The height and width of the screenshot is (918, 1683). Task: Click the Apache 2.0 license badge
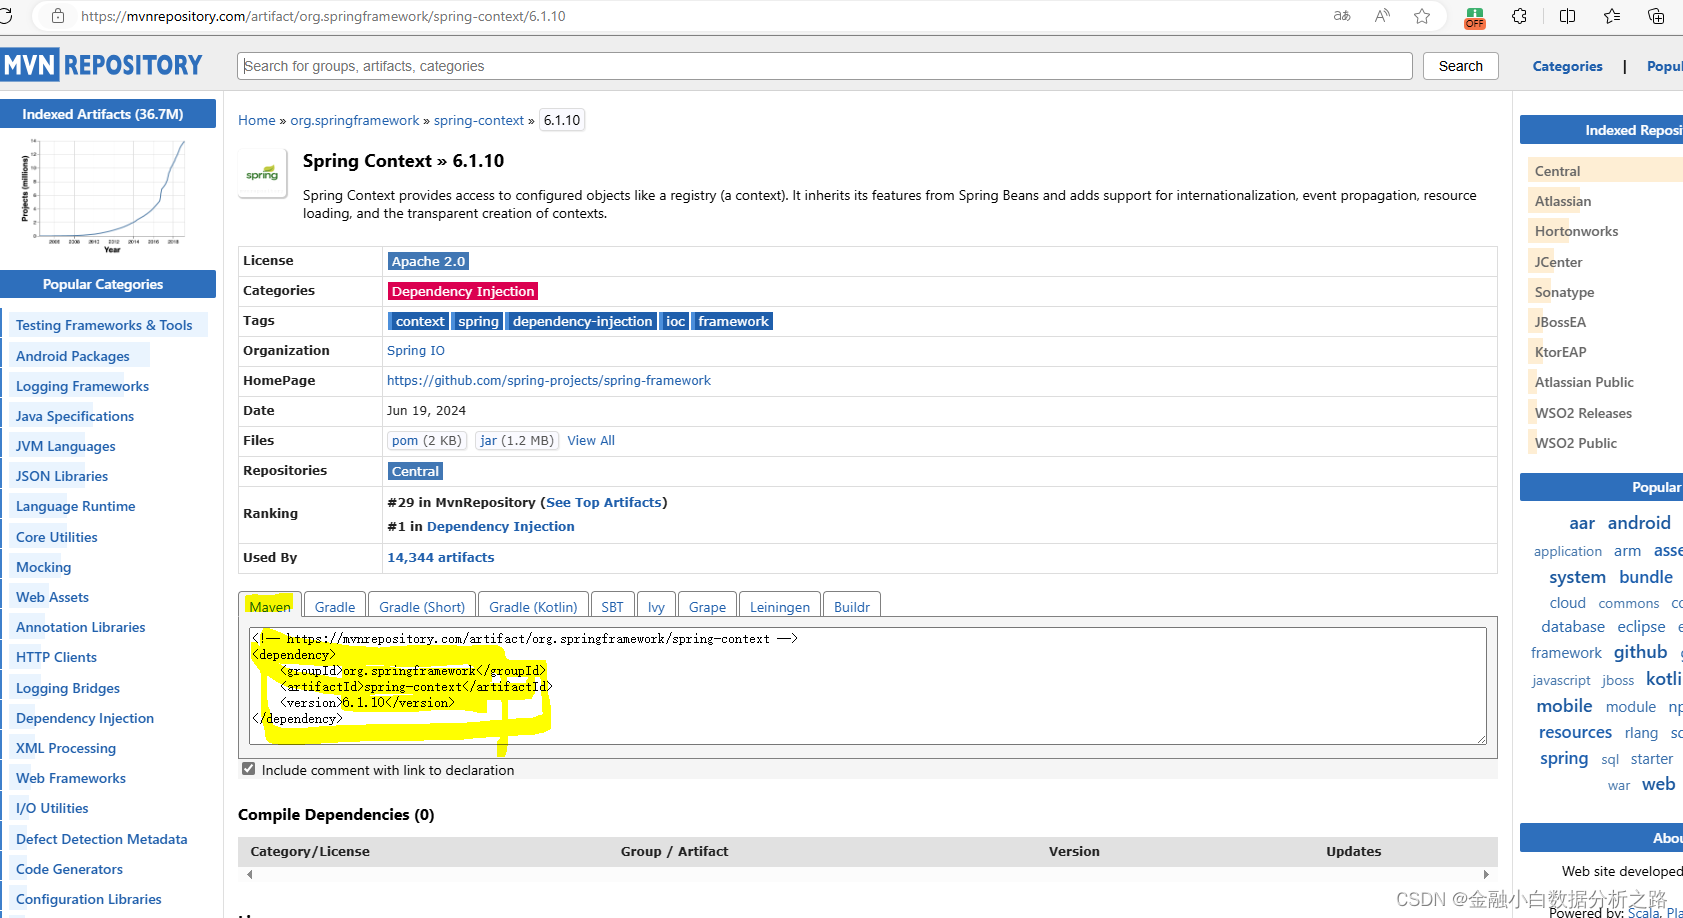point(428,261)
